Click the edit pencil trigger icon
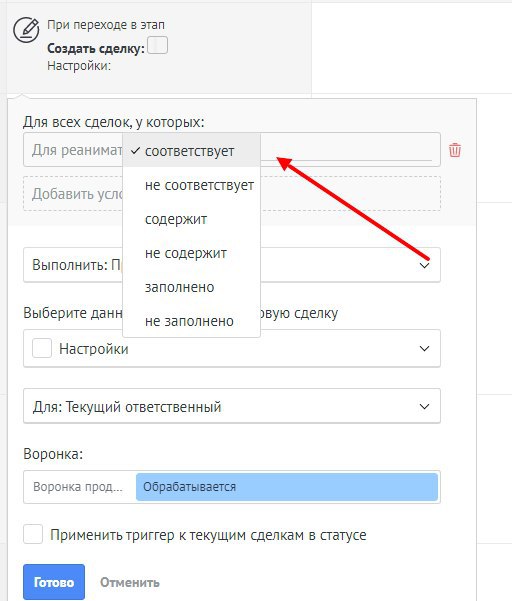Image resolution: width=512 pixels, height=601 pixels. 26,30
